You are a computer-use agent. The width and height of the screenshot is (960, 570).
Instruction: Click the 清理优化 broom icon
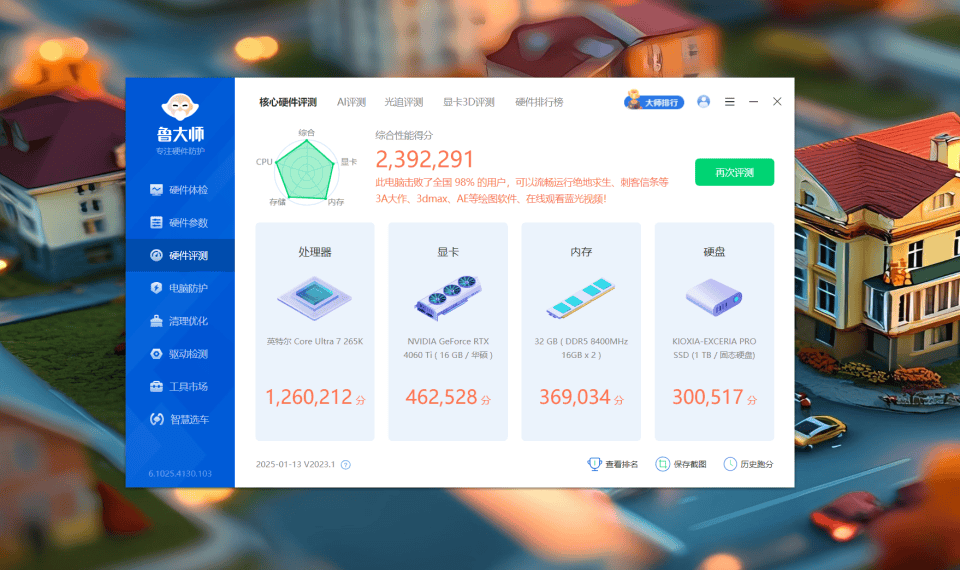[156, 321]
